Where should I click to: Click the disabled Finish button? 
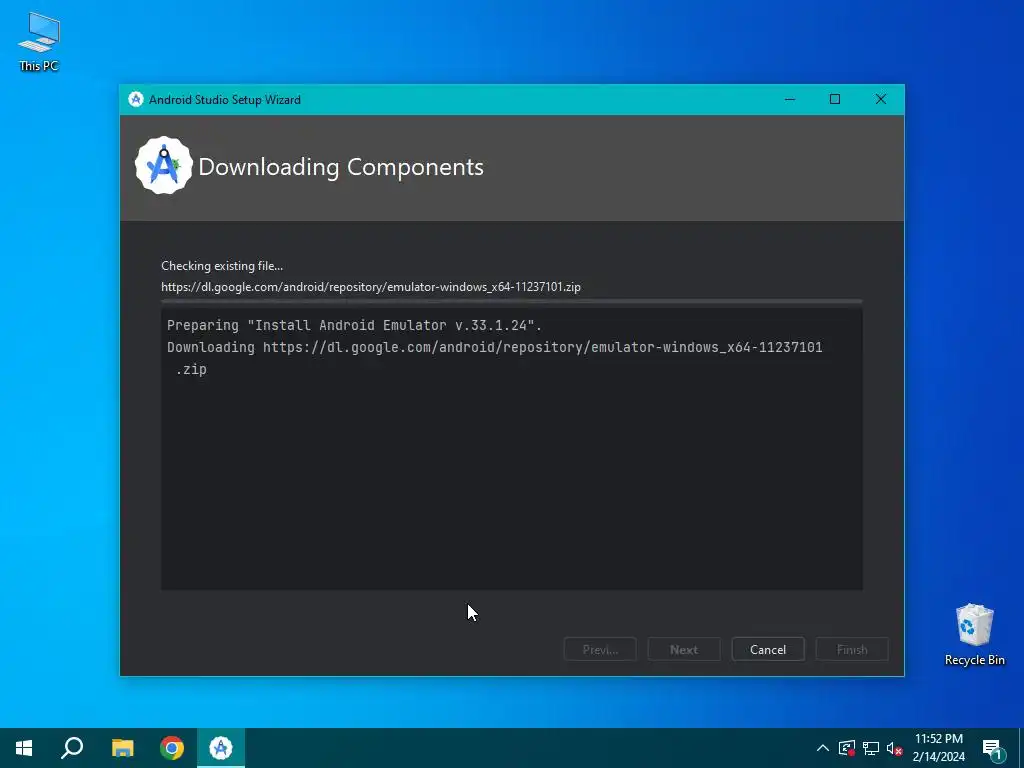[x=852, y=649]
